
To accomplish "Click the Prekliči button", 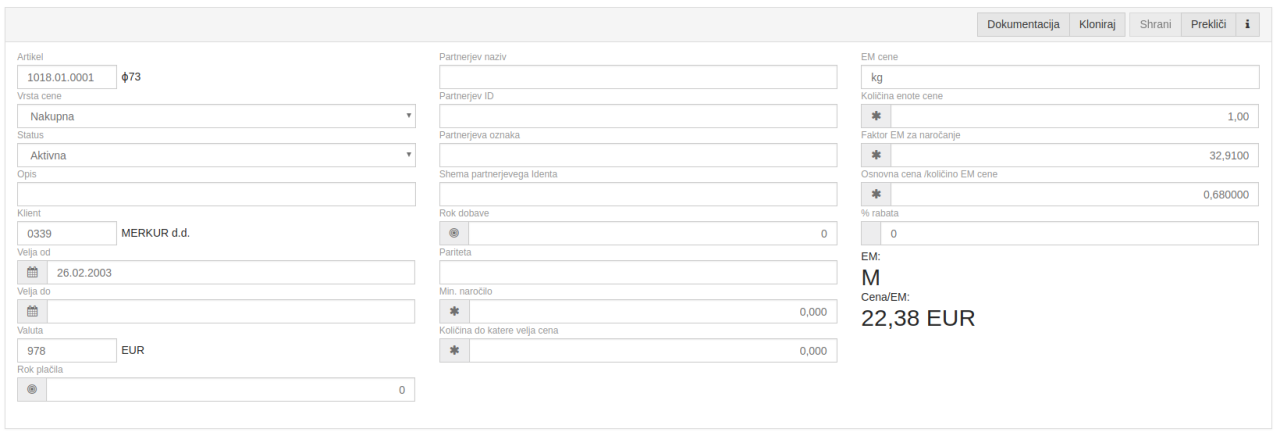I will coord(1208,25).
